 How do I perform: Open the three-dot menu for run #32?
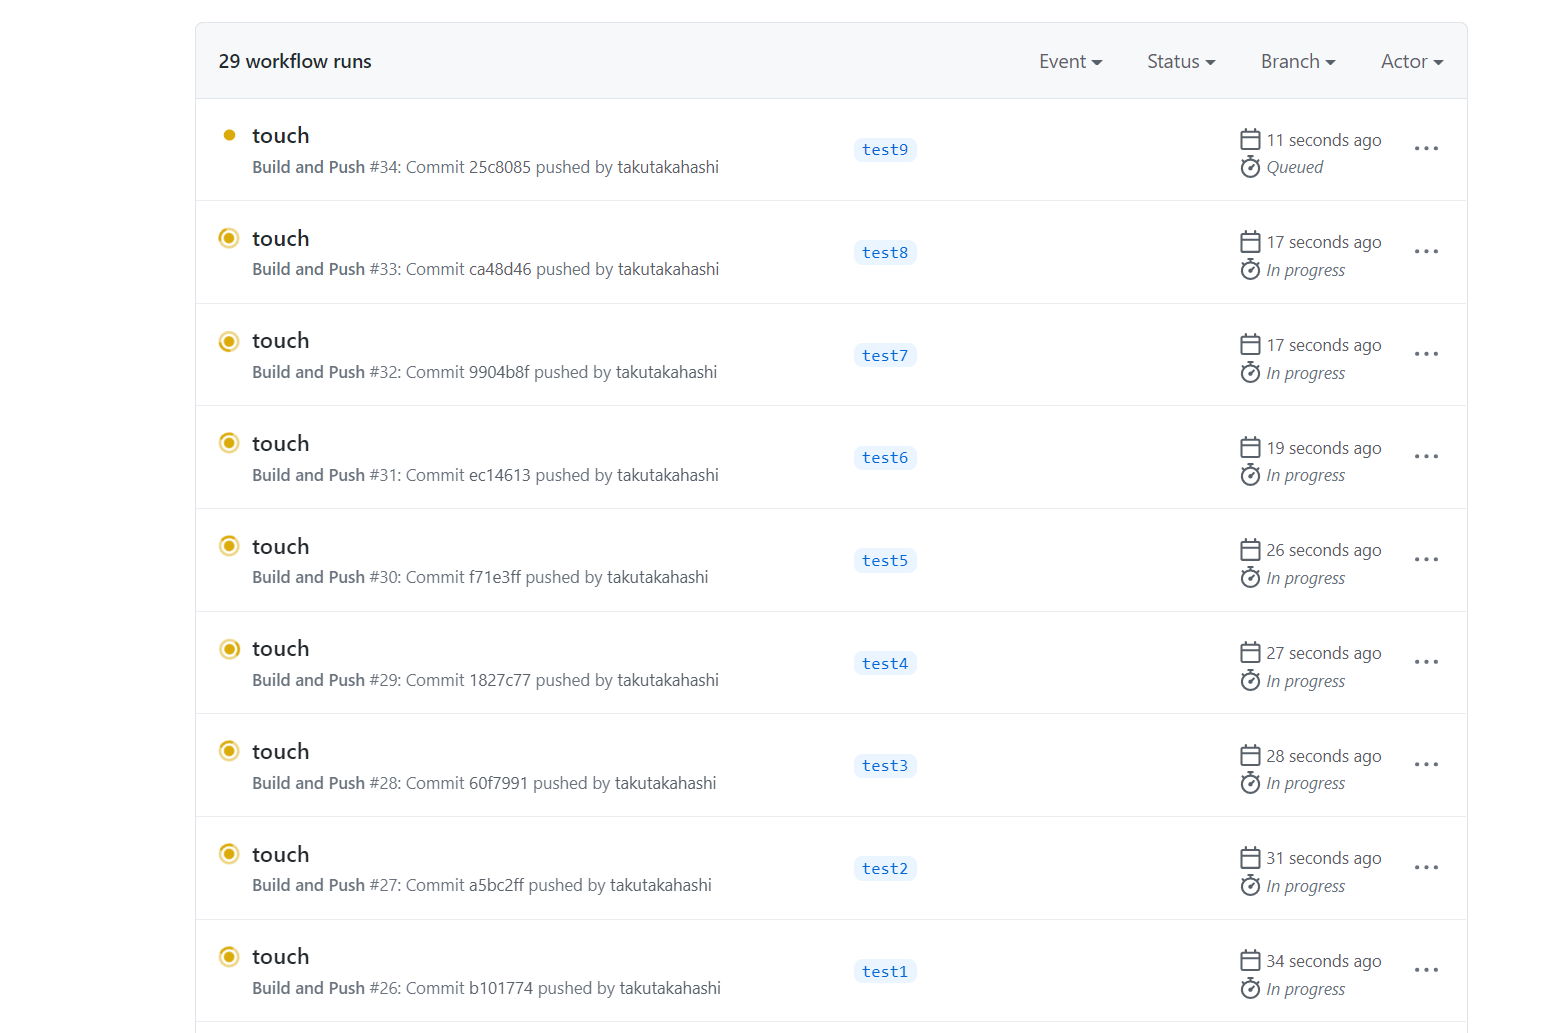pyautogui.click(x=1426, y=354)
